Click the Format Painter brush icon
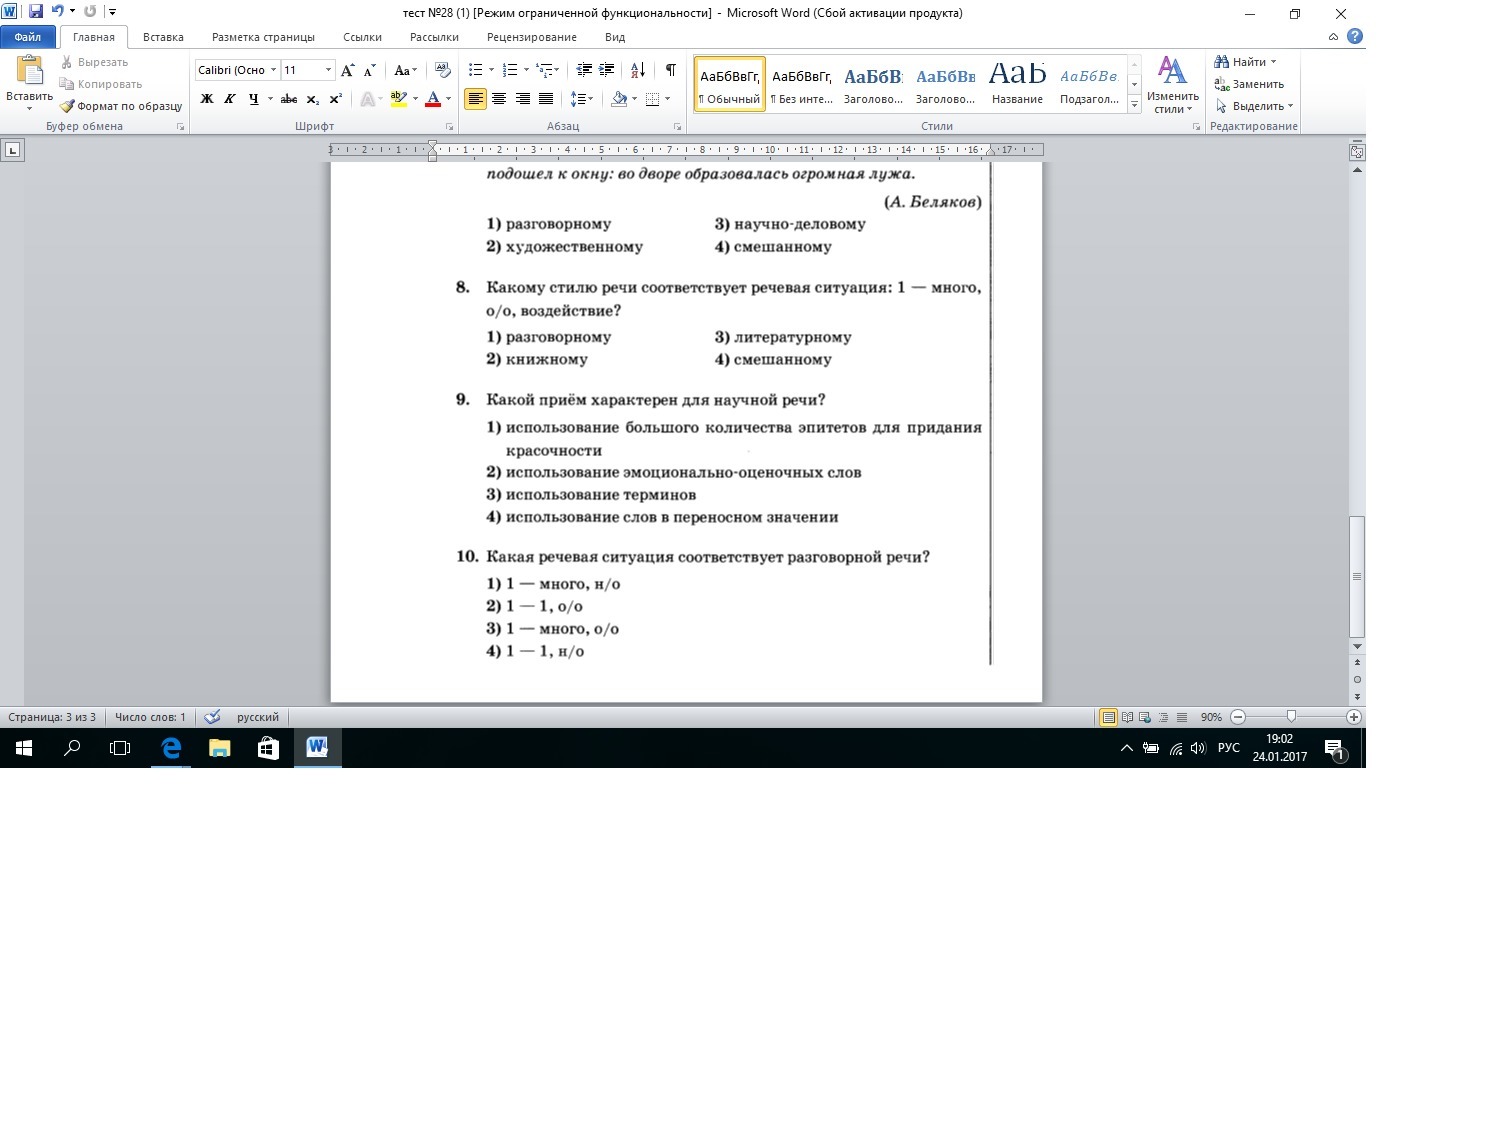 click(x=67, y=106)
